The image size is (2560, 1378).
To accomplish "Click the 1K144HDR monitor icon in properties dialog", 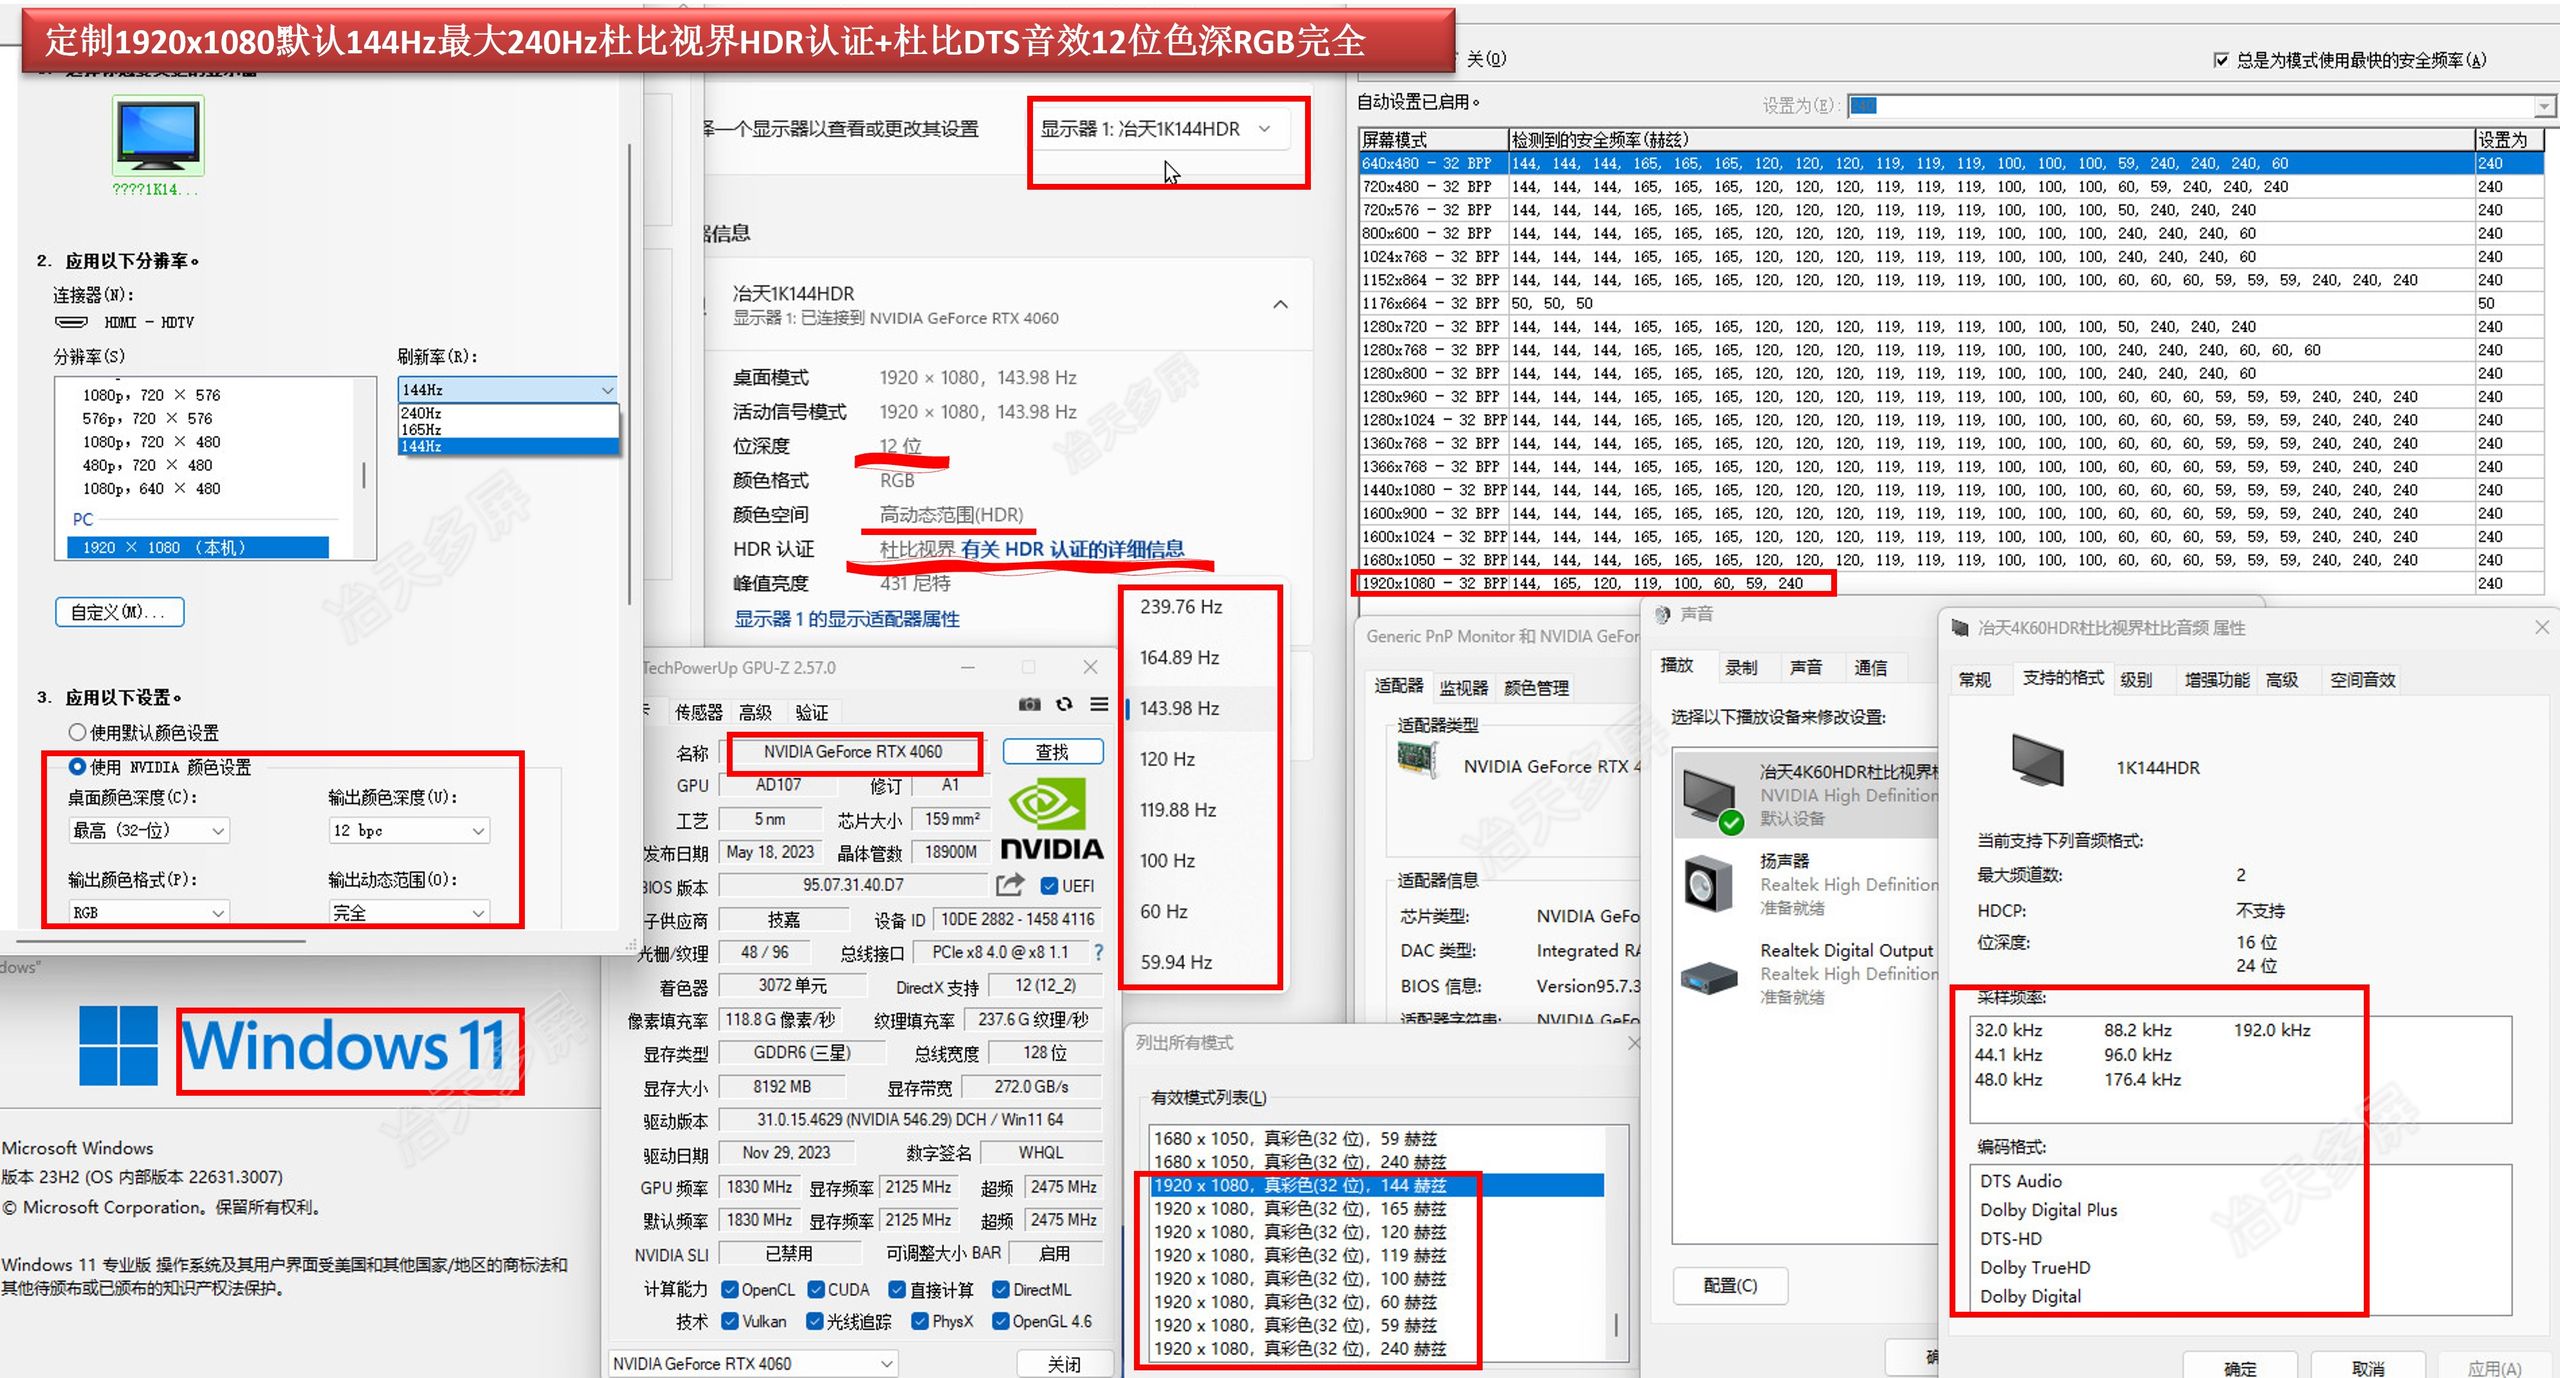I will 2036,762.
